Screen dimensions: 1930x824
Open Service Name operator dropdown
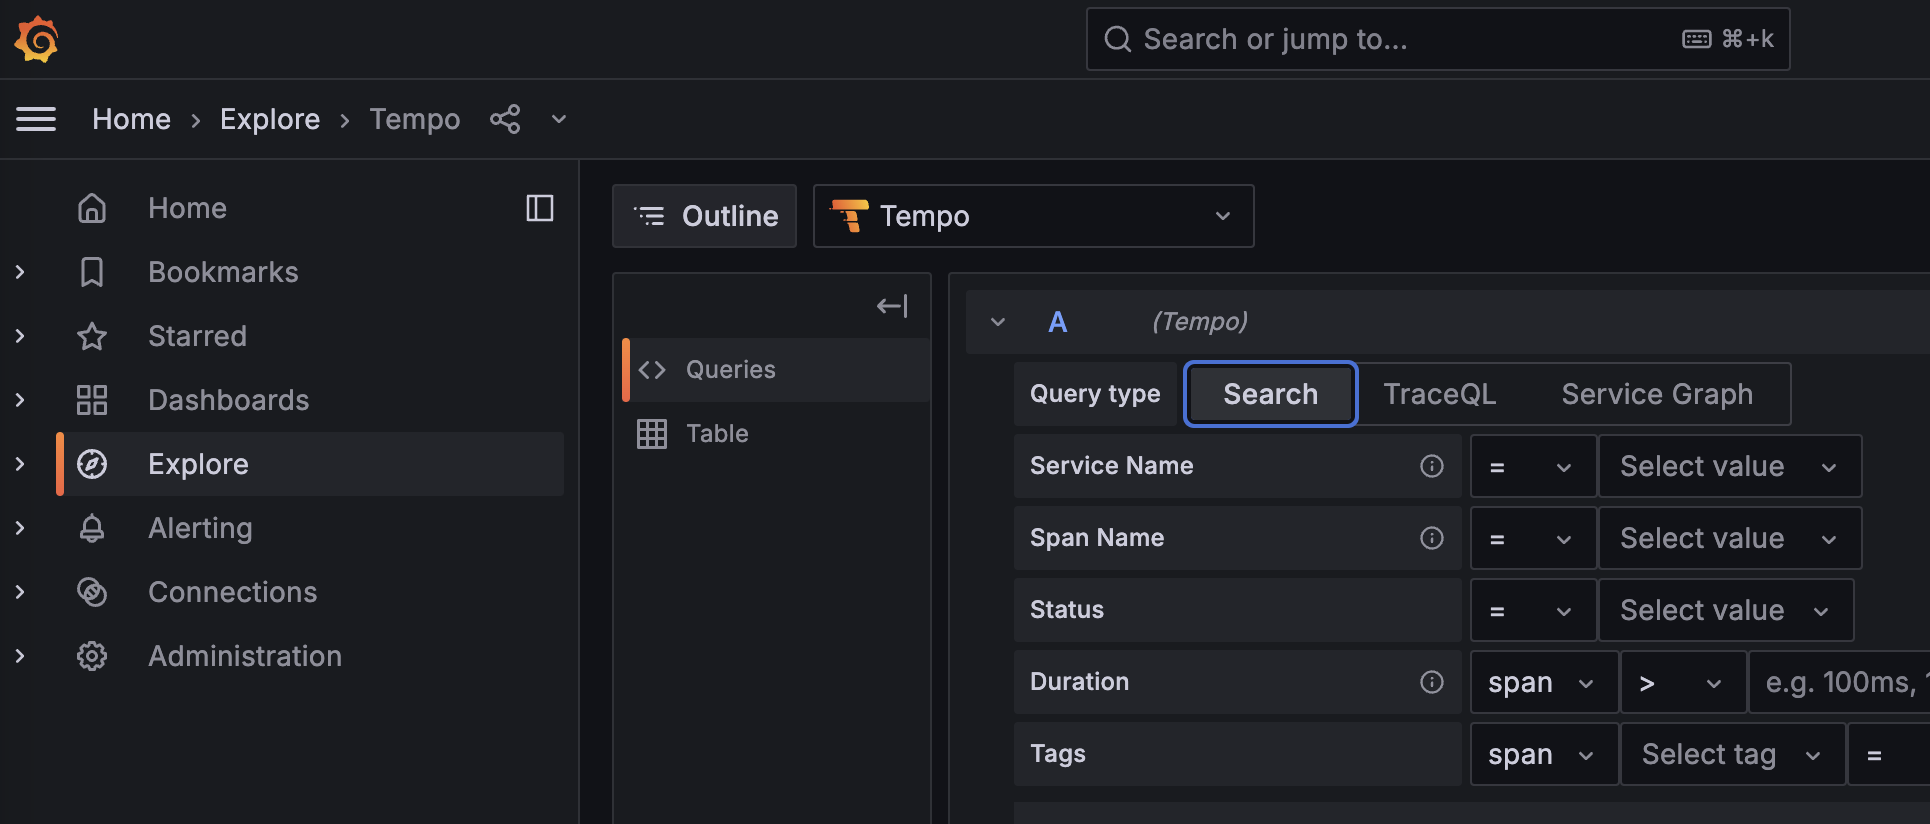(x=1533, y=466)
